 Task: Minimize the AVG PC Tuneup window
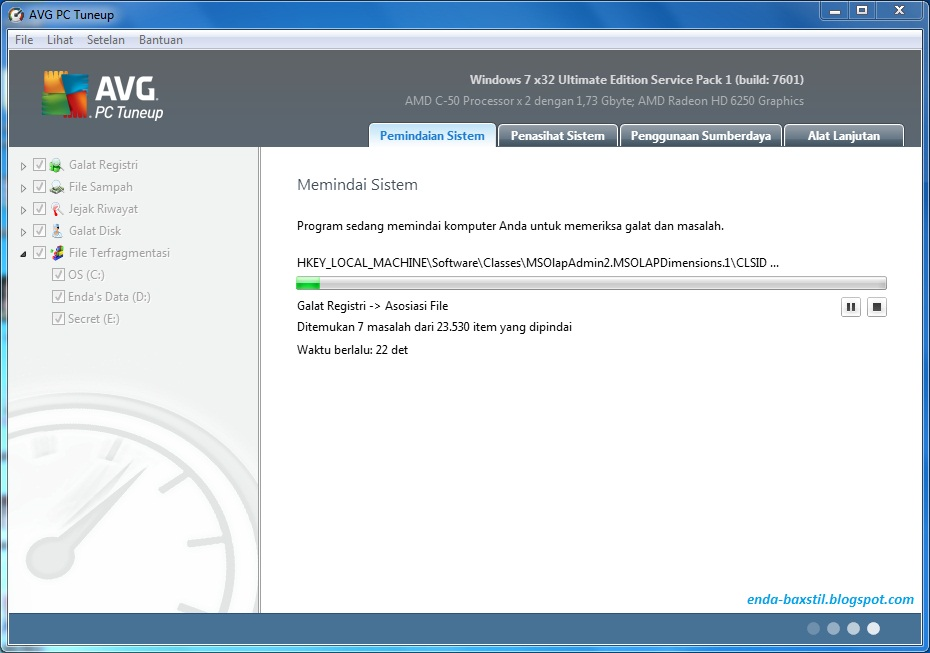click(835, 10)
